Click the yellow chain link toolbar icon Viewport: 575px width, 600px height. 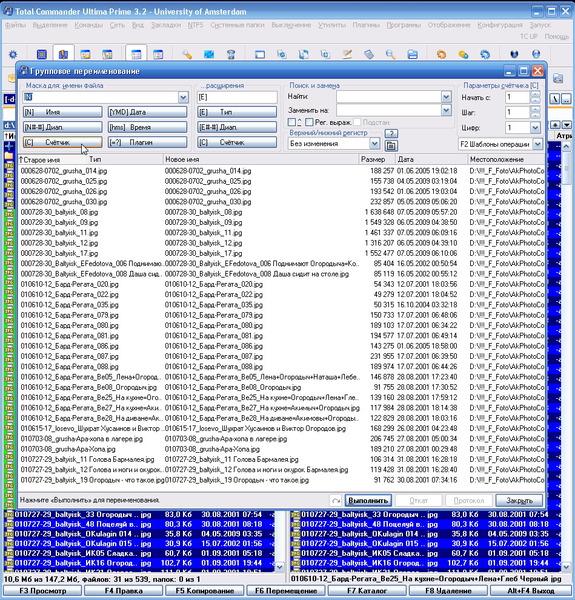[x=463, y=54]
